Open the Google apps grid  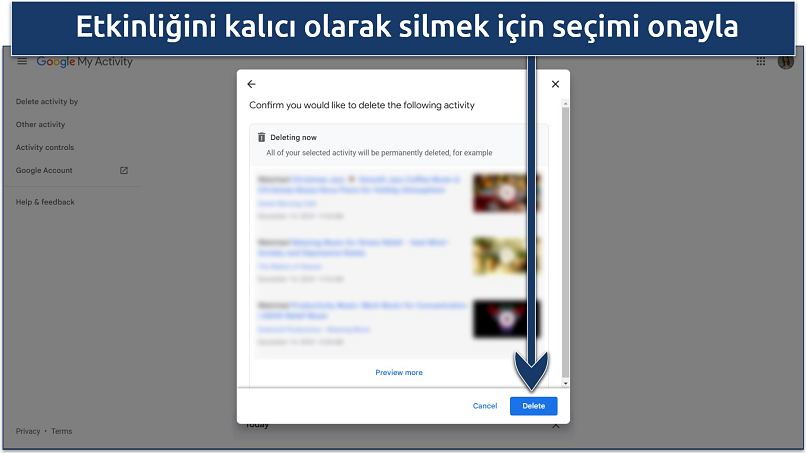(761, 62)
